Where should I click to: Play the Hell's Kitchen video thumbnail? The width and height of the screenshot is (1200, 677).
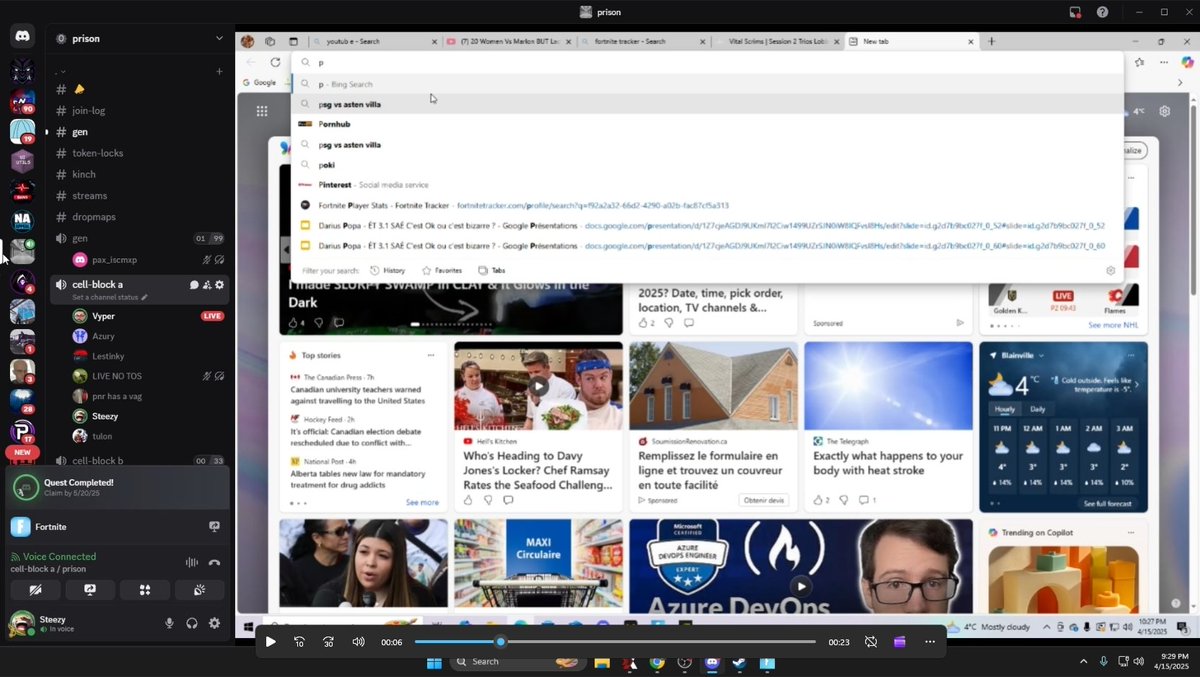point(539,386)
